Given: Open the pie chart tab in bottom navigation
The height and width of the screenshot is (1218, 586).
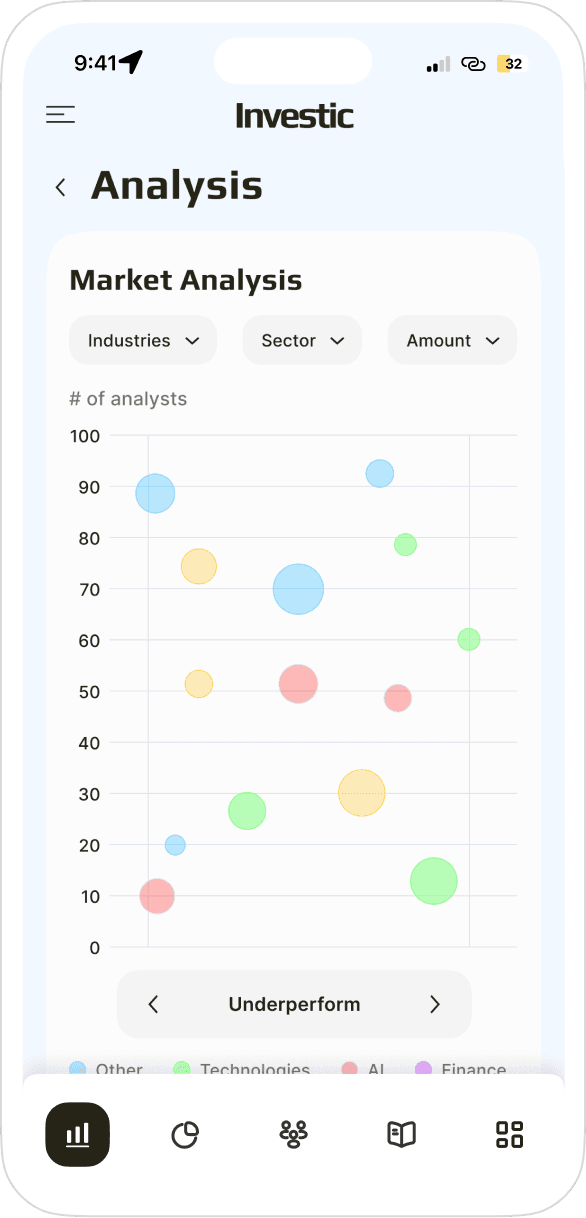Looking at the screenshot, I should (185, 1134).
